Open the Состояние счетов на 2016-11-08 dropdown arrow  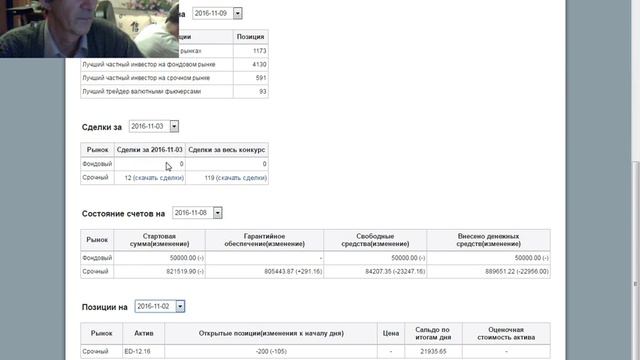pos(218,213)
